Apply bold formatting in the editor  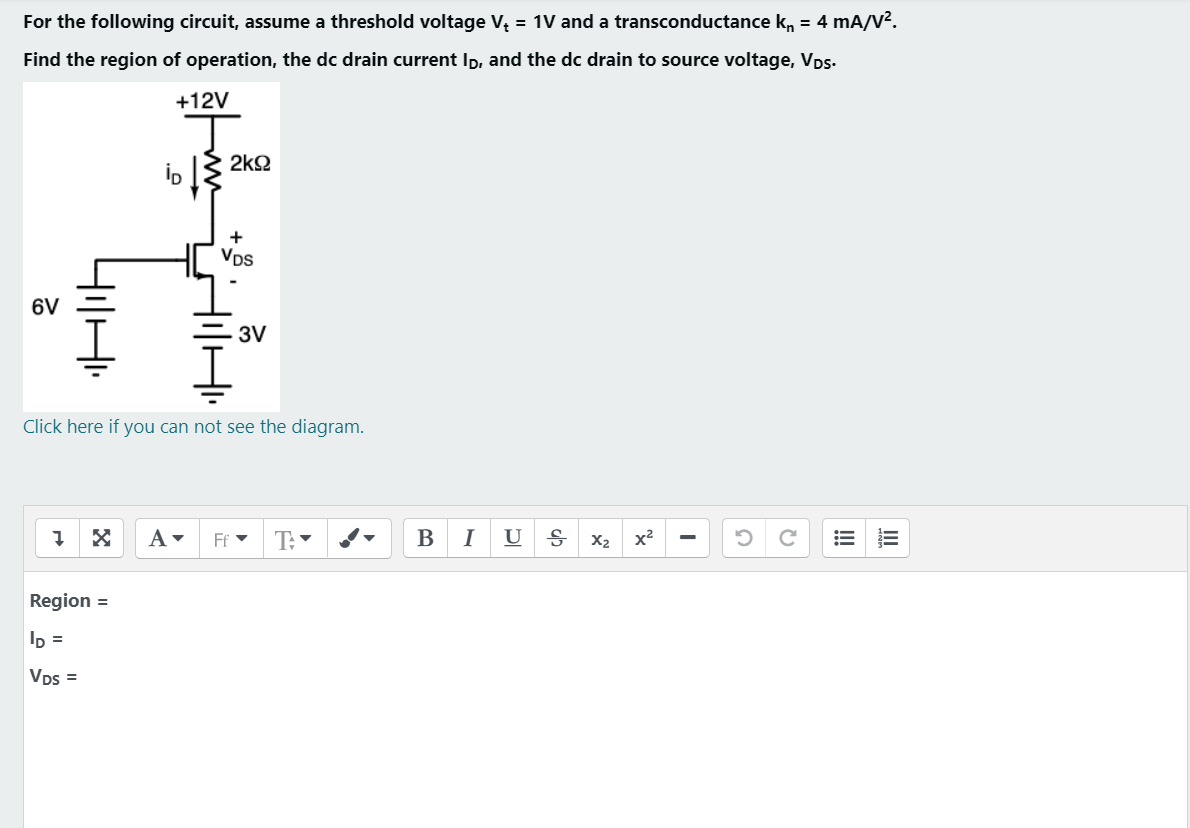coord(425,538)
